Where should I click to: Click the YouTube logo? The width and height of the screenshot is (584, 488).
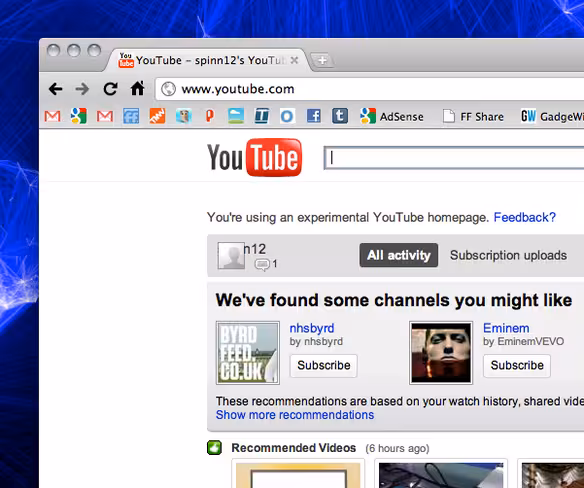(x=254, y=157)
